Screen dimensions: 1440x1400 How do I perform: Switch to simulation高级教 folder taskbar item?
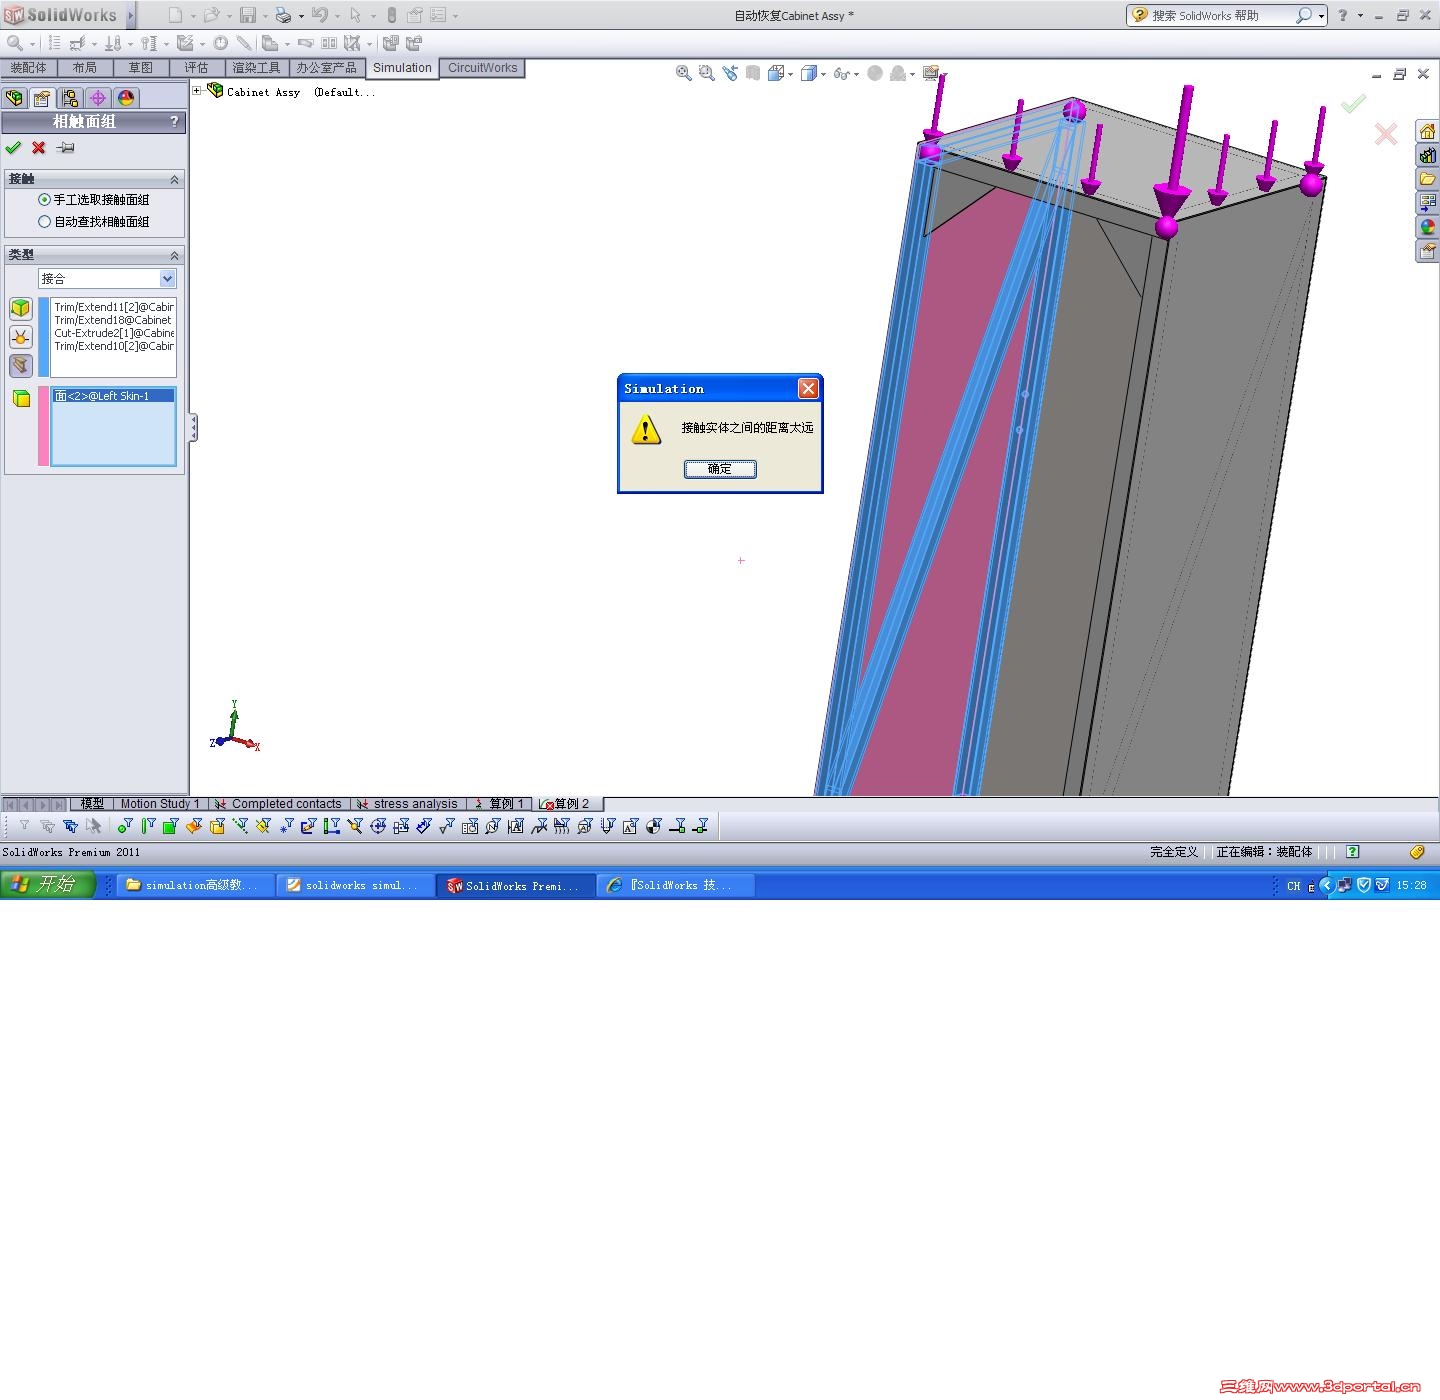(195, 885)
